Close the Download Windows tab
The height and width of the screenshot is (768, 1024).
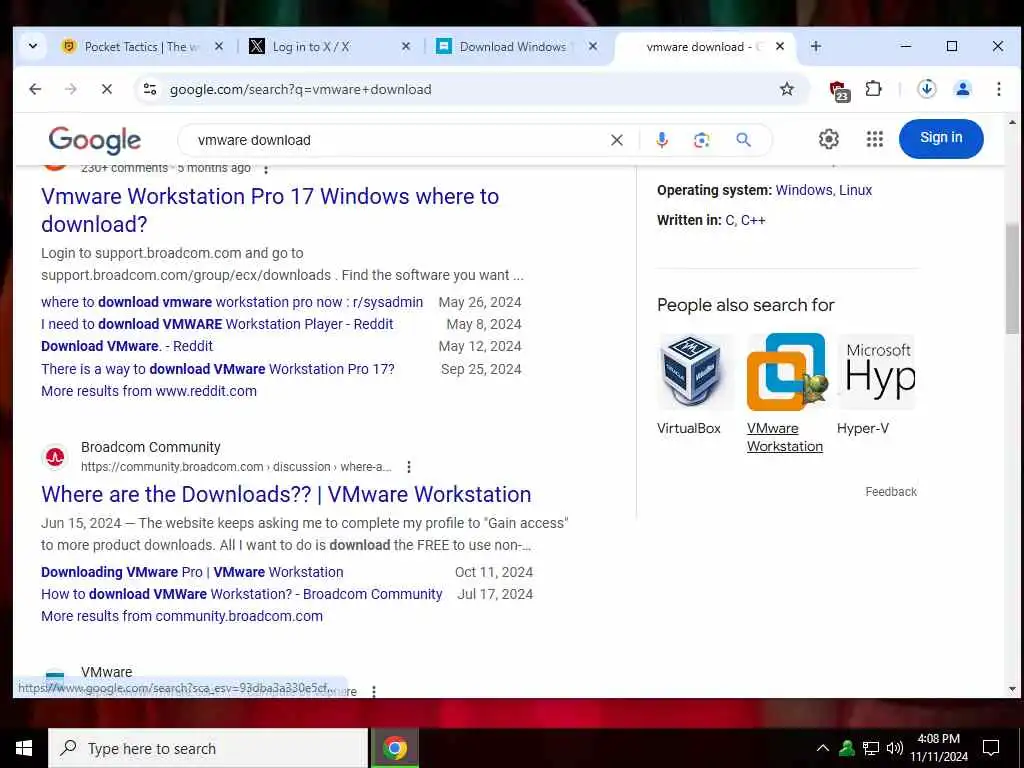click(x=592, y=46)
